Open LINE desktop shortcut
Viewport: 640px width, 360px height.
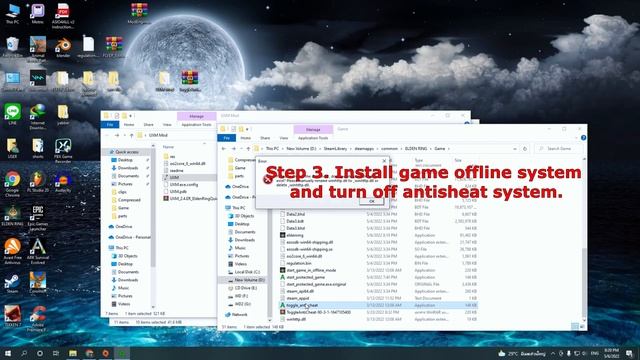pos(12,114)
